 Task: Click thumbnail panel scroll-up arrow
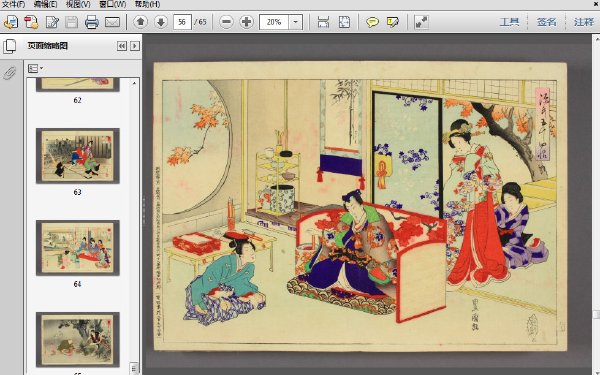134,83
